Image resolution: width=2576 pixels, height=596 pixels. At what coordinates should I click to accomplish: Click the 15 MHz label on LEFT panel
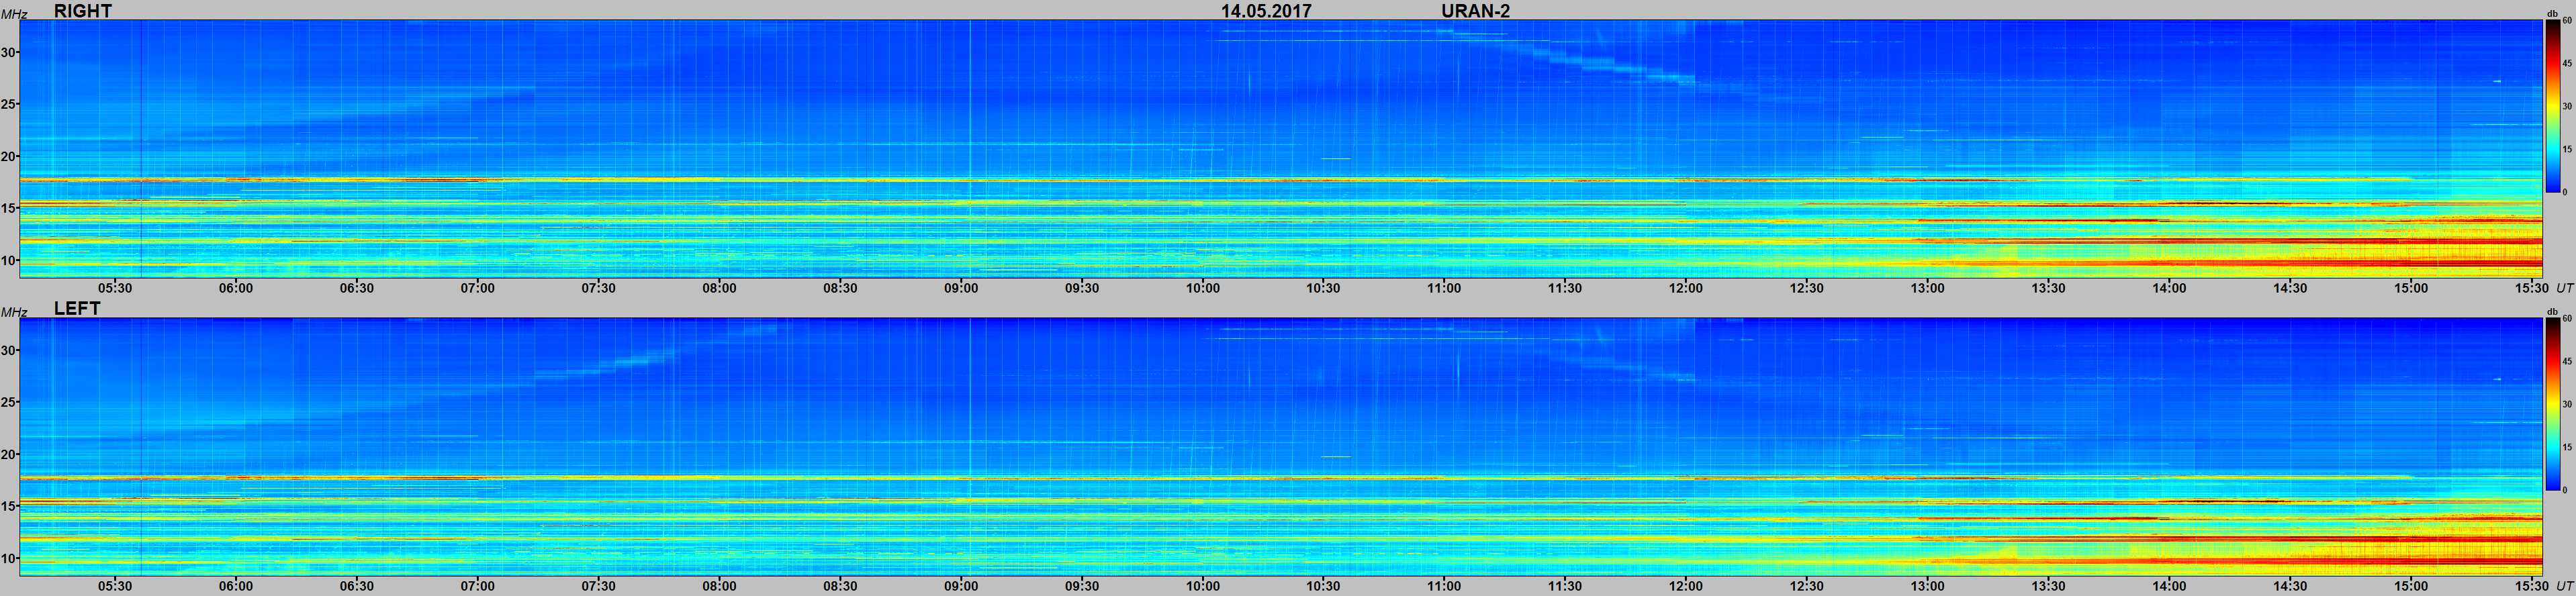click(x=8, y=506)
